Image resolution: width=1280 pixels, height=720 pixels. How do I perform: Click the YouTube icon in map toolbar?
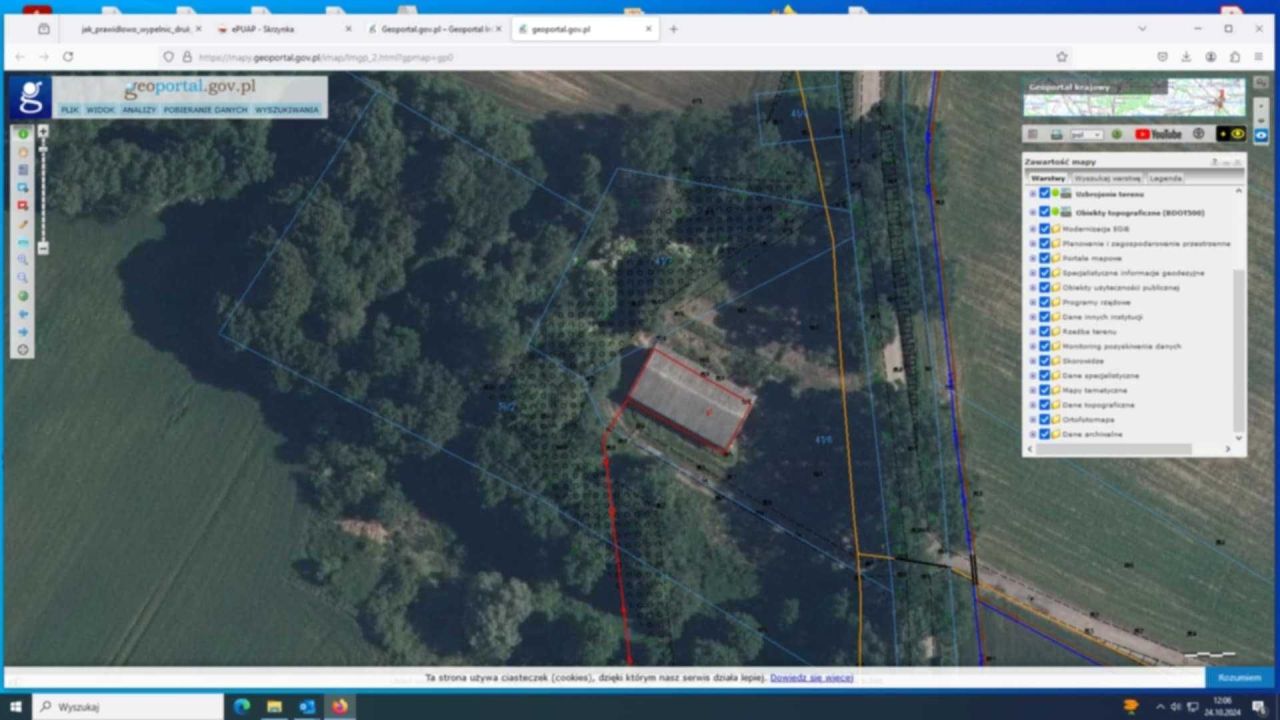coord(1158,134)
